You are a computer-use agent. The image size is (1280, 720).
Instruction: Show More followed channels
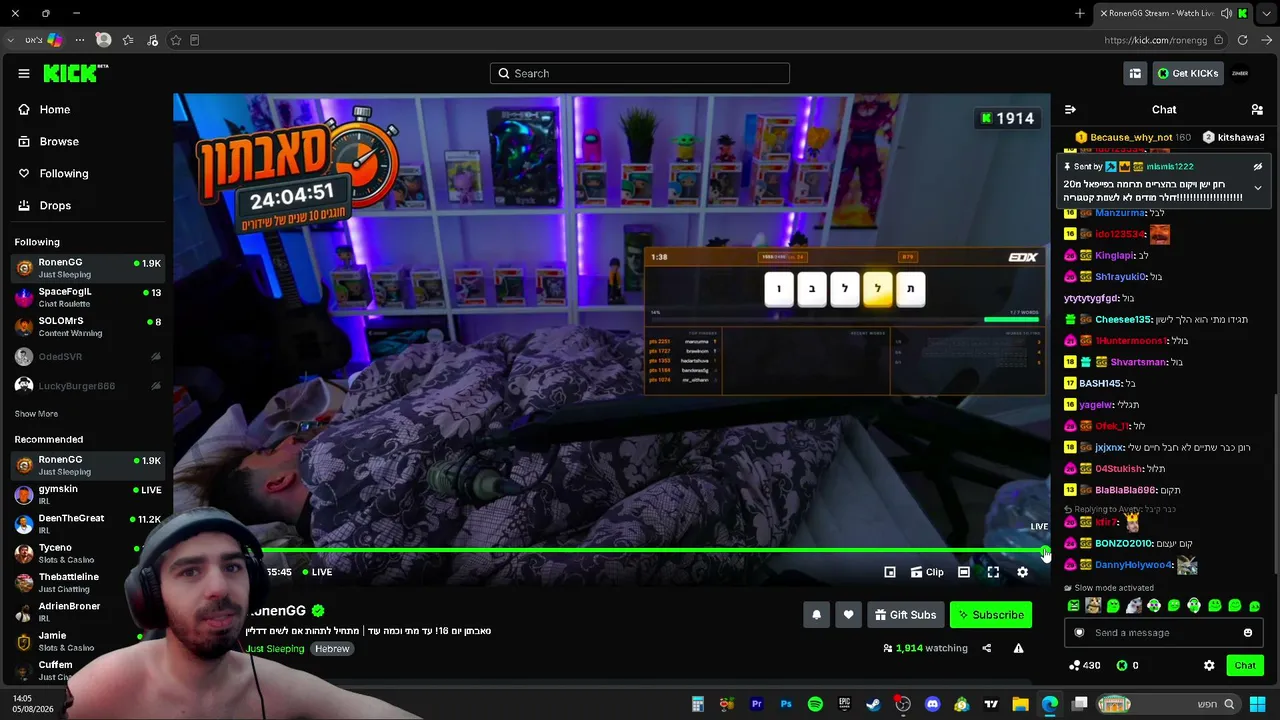(36, 414)
